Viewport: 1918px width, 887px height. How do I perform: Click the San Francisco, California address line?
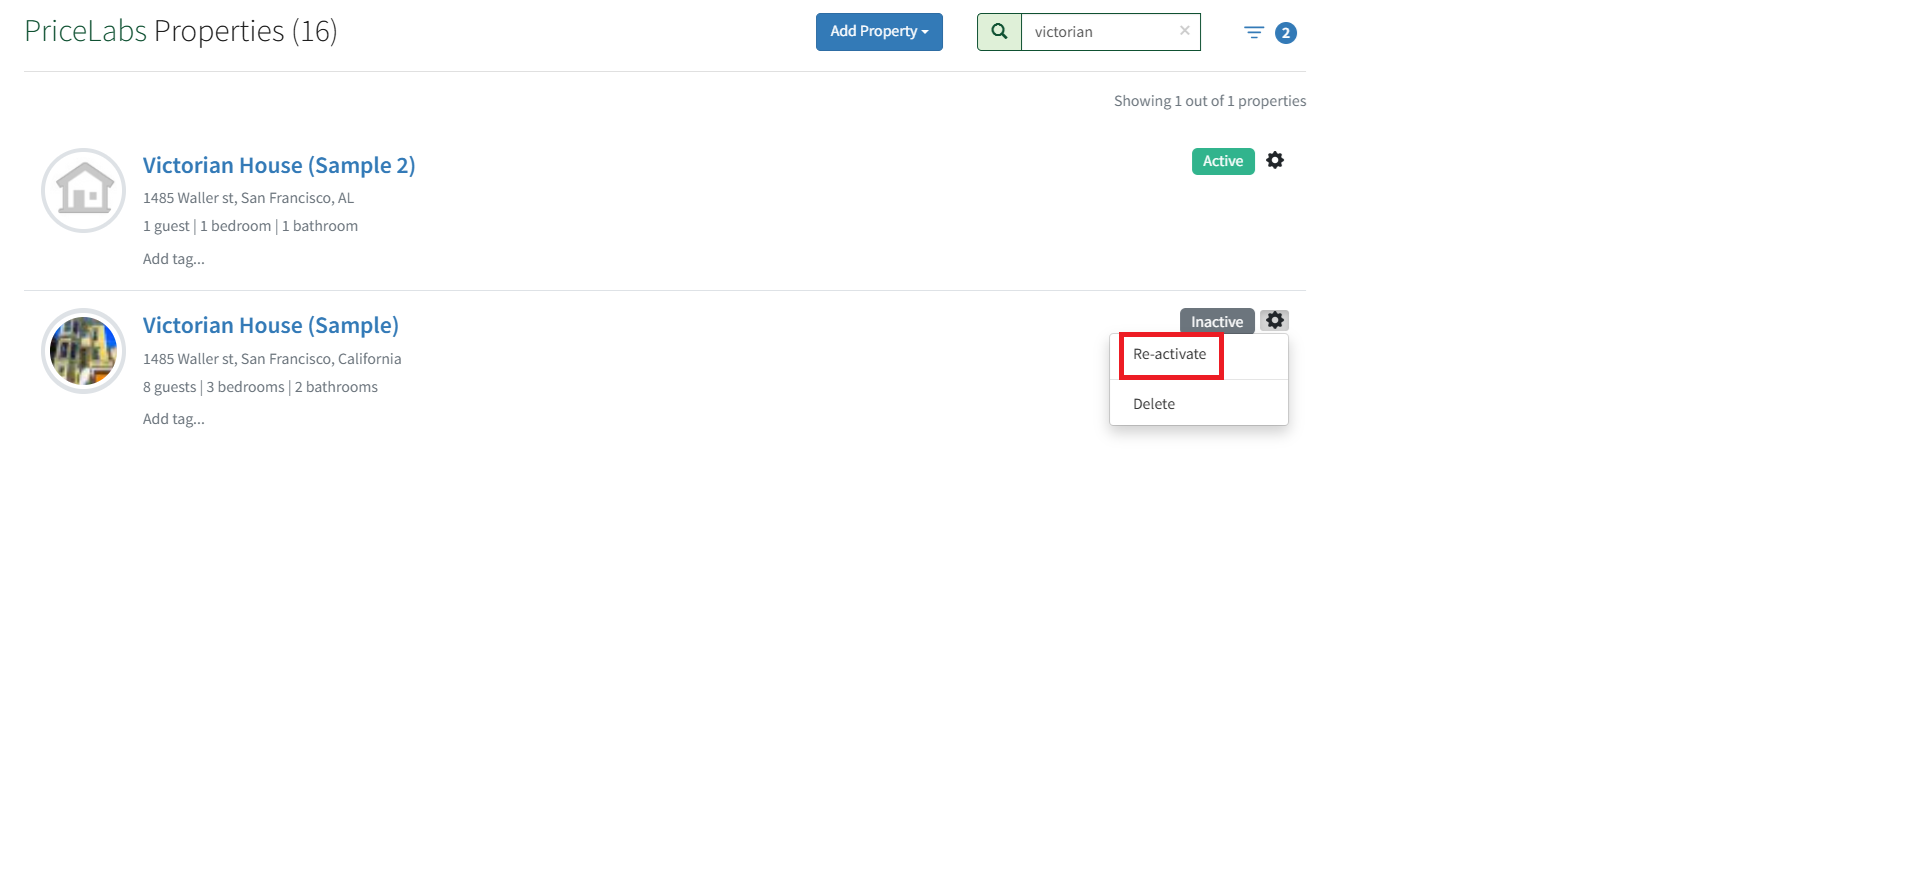tap(272, 359)
